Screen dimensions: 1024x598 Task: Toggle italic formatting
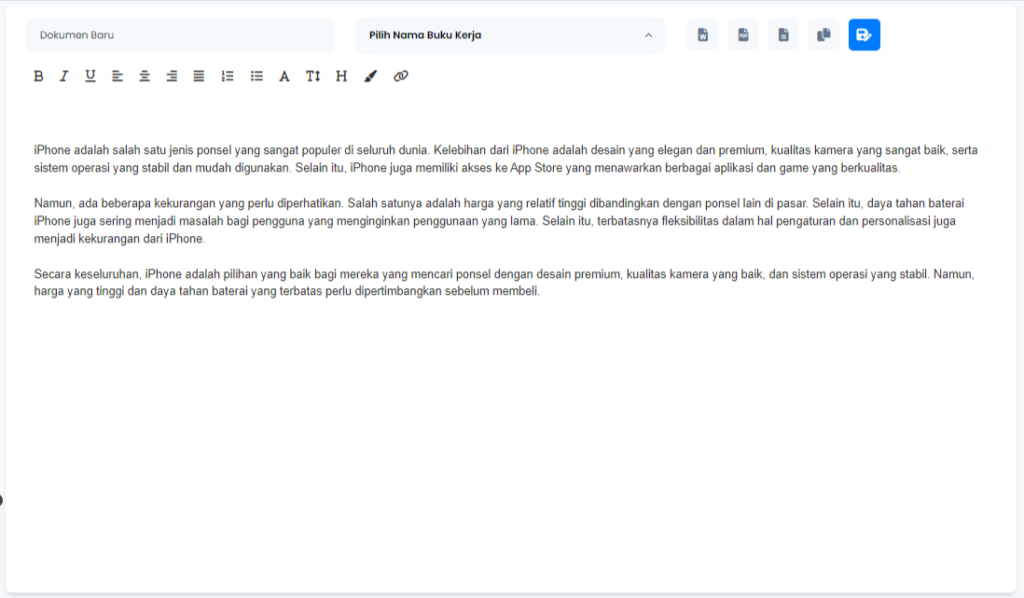(64, 76)
